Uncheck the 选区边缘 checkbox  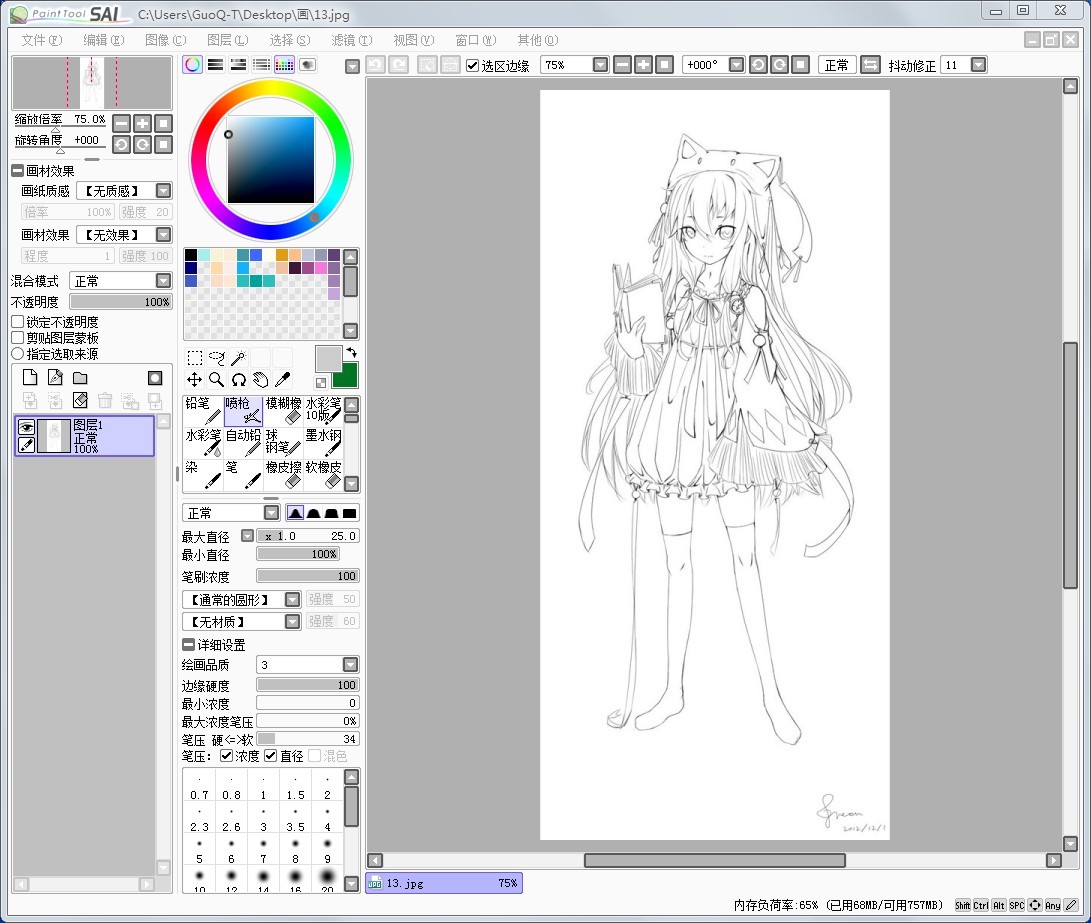[473, 65]
